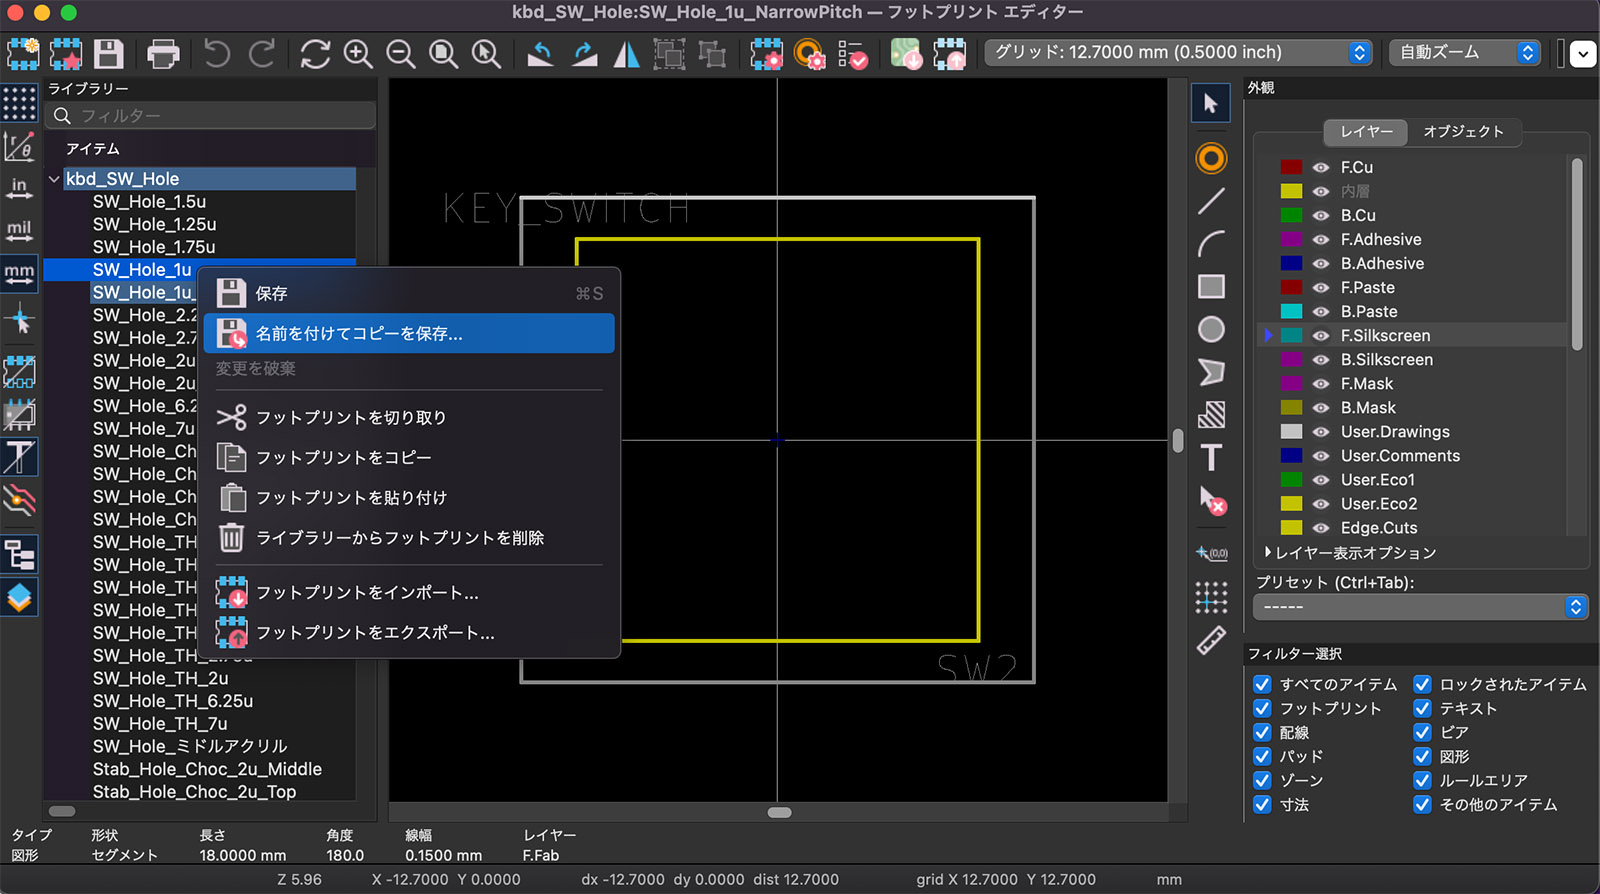
Task: Select the arrow selection tool
Action: click(x=1211, y=103)
